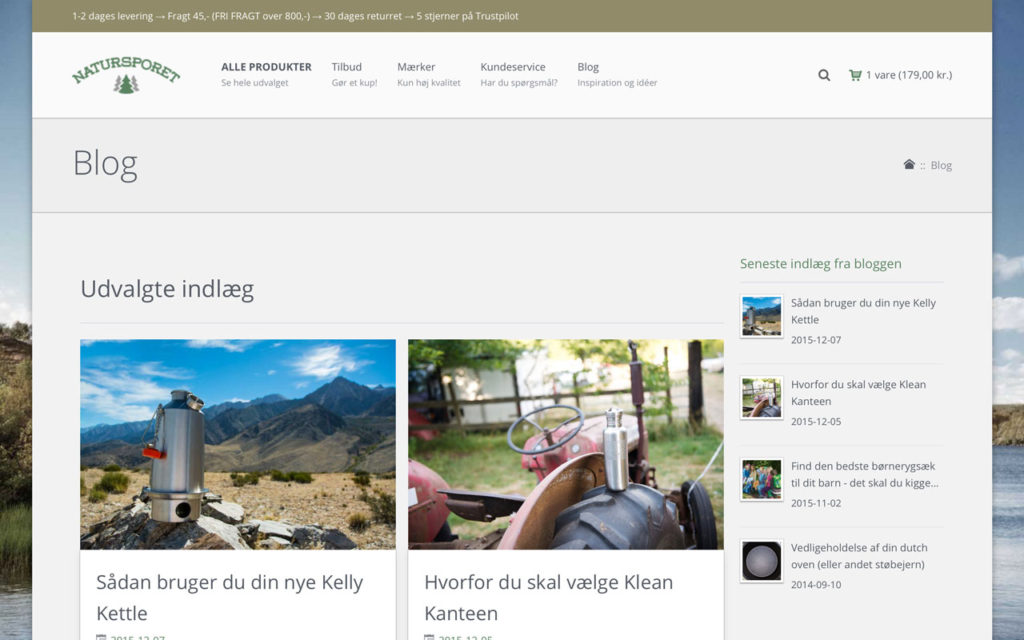The width and height of the screenshot is (1024, 640).
Task: Click the sidebar date 2015-12-05
Action: pyautogui.click(x=816, y=421)
